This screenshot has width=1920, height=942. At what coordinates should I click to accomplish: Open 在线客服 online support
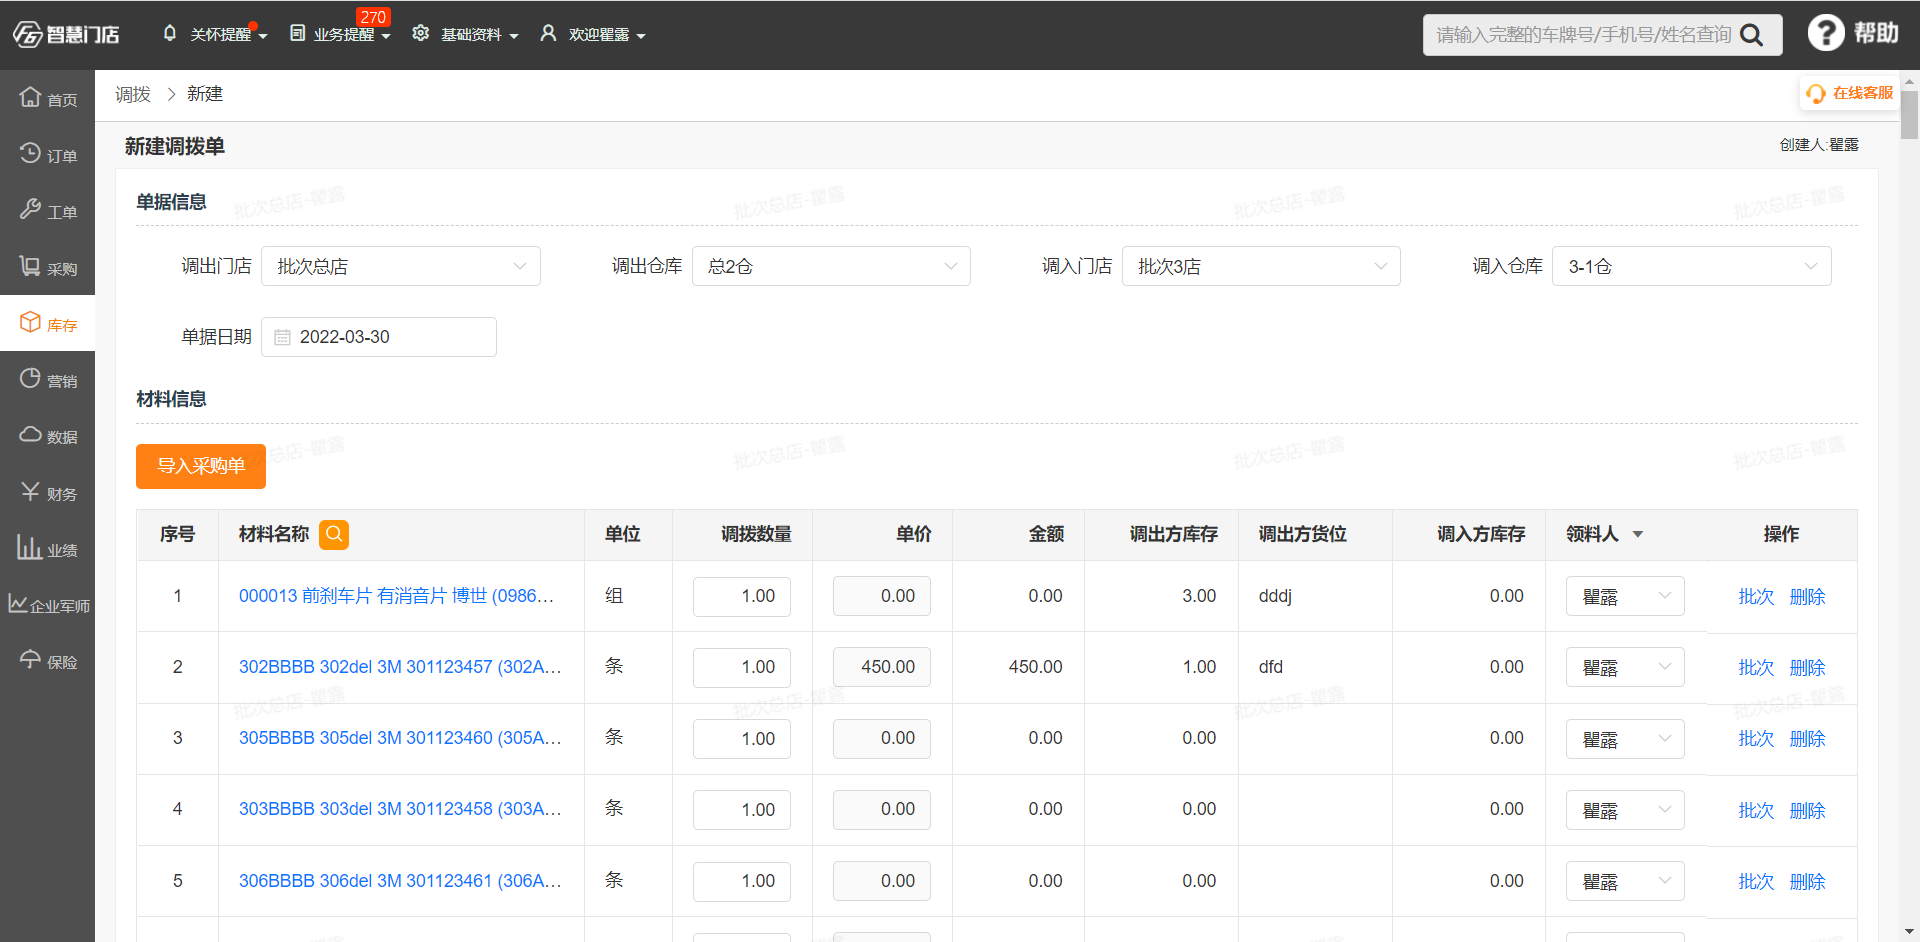(x=1849, y=93)
